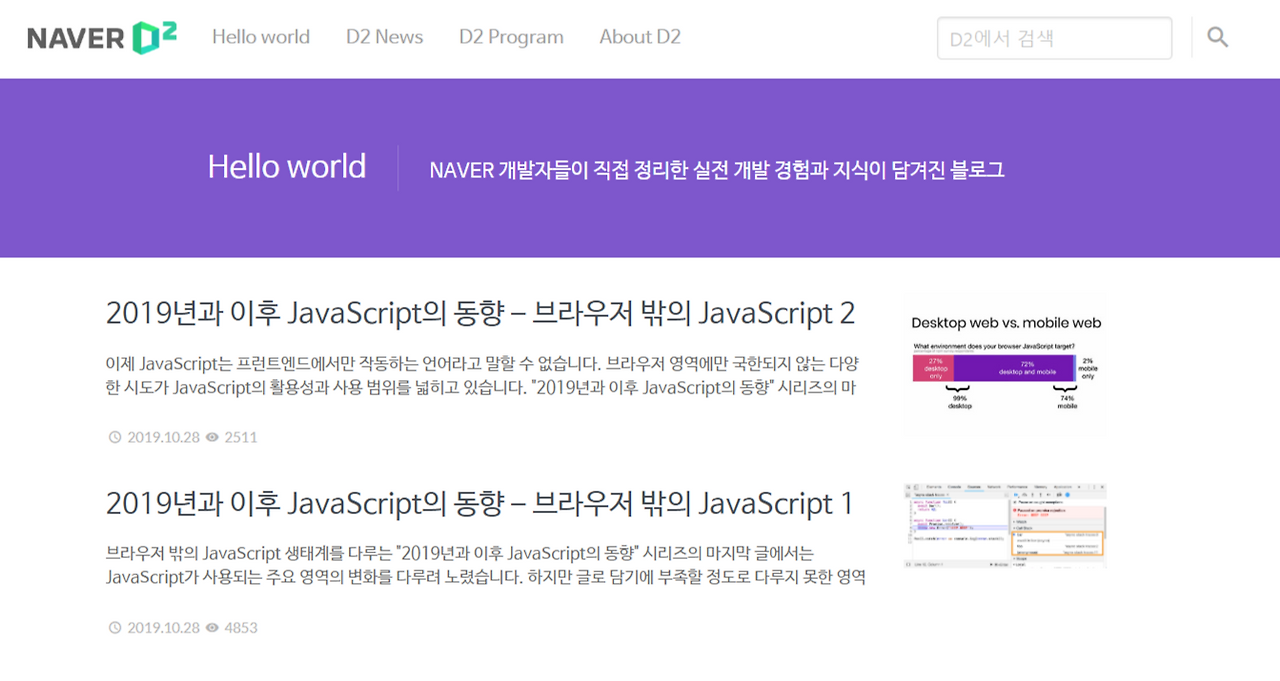The image size is (1280, 681).
Task: Open the devtools screenshot thumbnail
Action: click(1005, 526)
